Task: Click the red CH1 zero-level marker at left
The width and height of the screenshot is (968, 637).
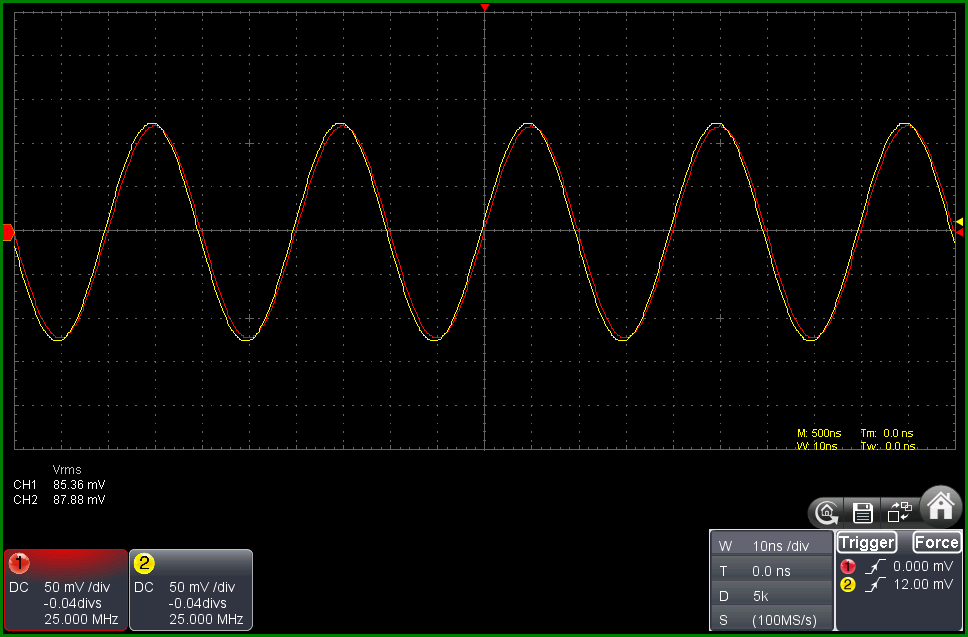Action: pyautogui.click(x=8, y=233)
